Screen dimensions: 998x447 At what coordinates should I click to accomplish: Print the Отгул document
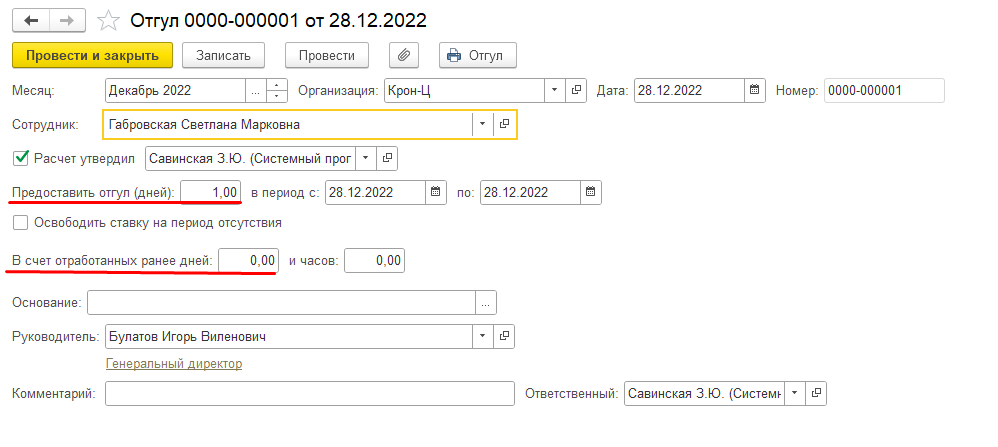pyautogui.click(x=477, y=54)
